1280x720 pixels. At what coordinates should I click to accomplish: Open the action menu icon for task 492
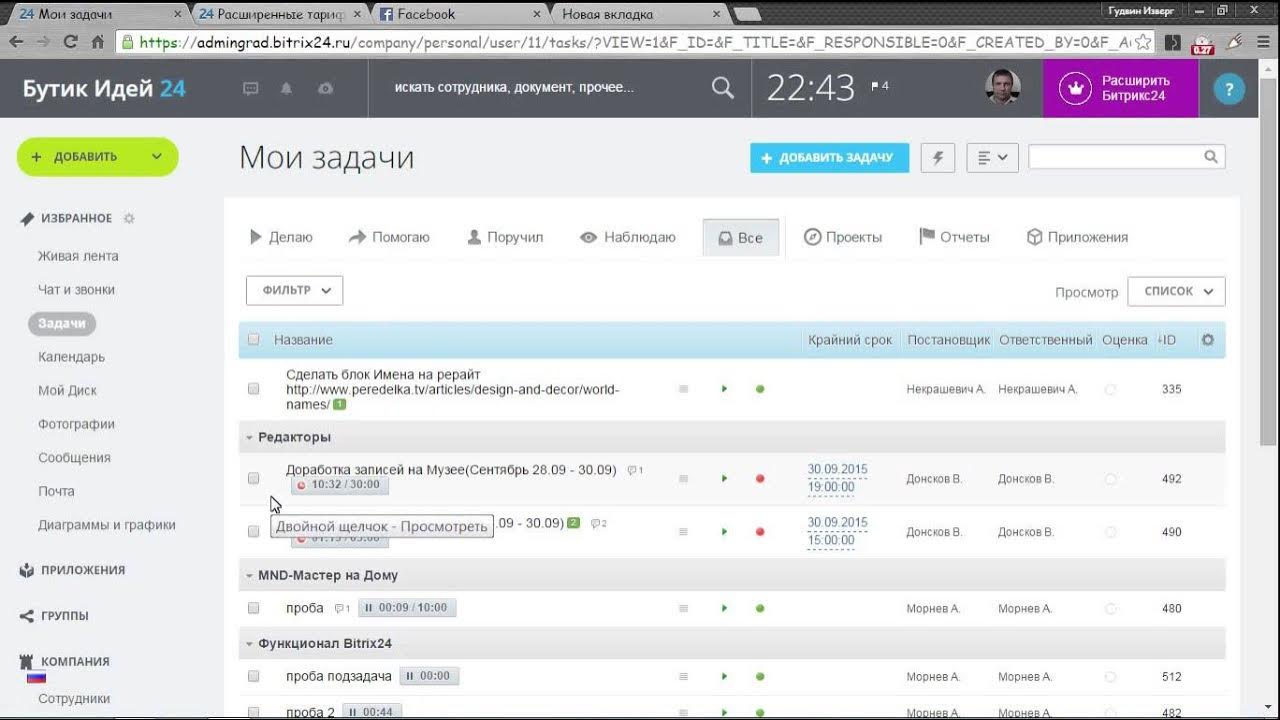[x=684, y=479]
